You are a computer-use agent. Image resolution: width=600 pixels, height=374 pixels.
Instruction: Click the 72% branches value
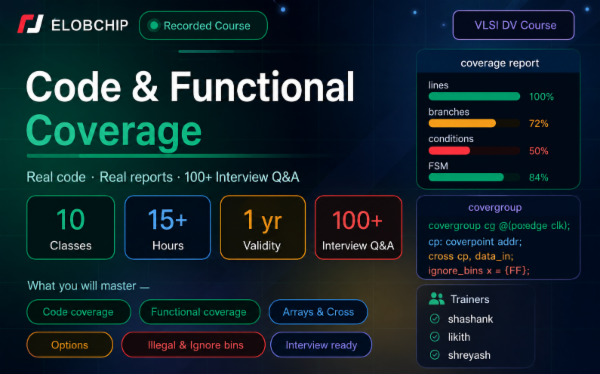(x=538, y=124)
